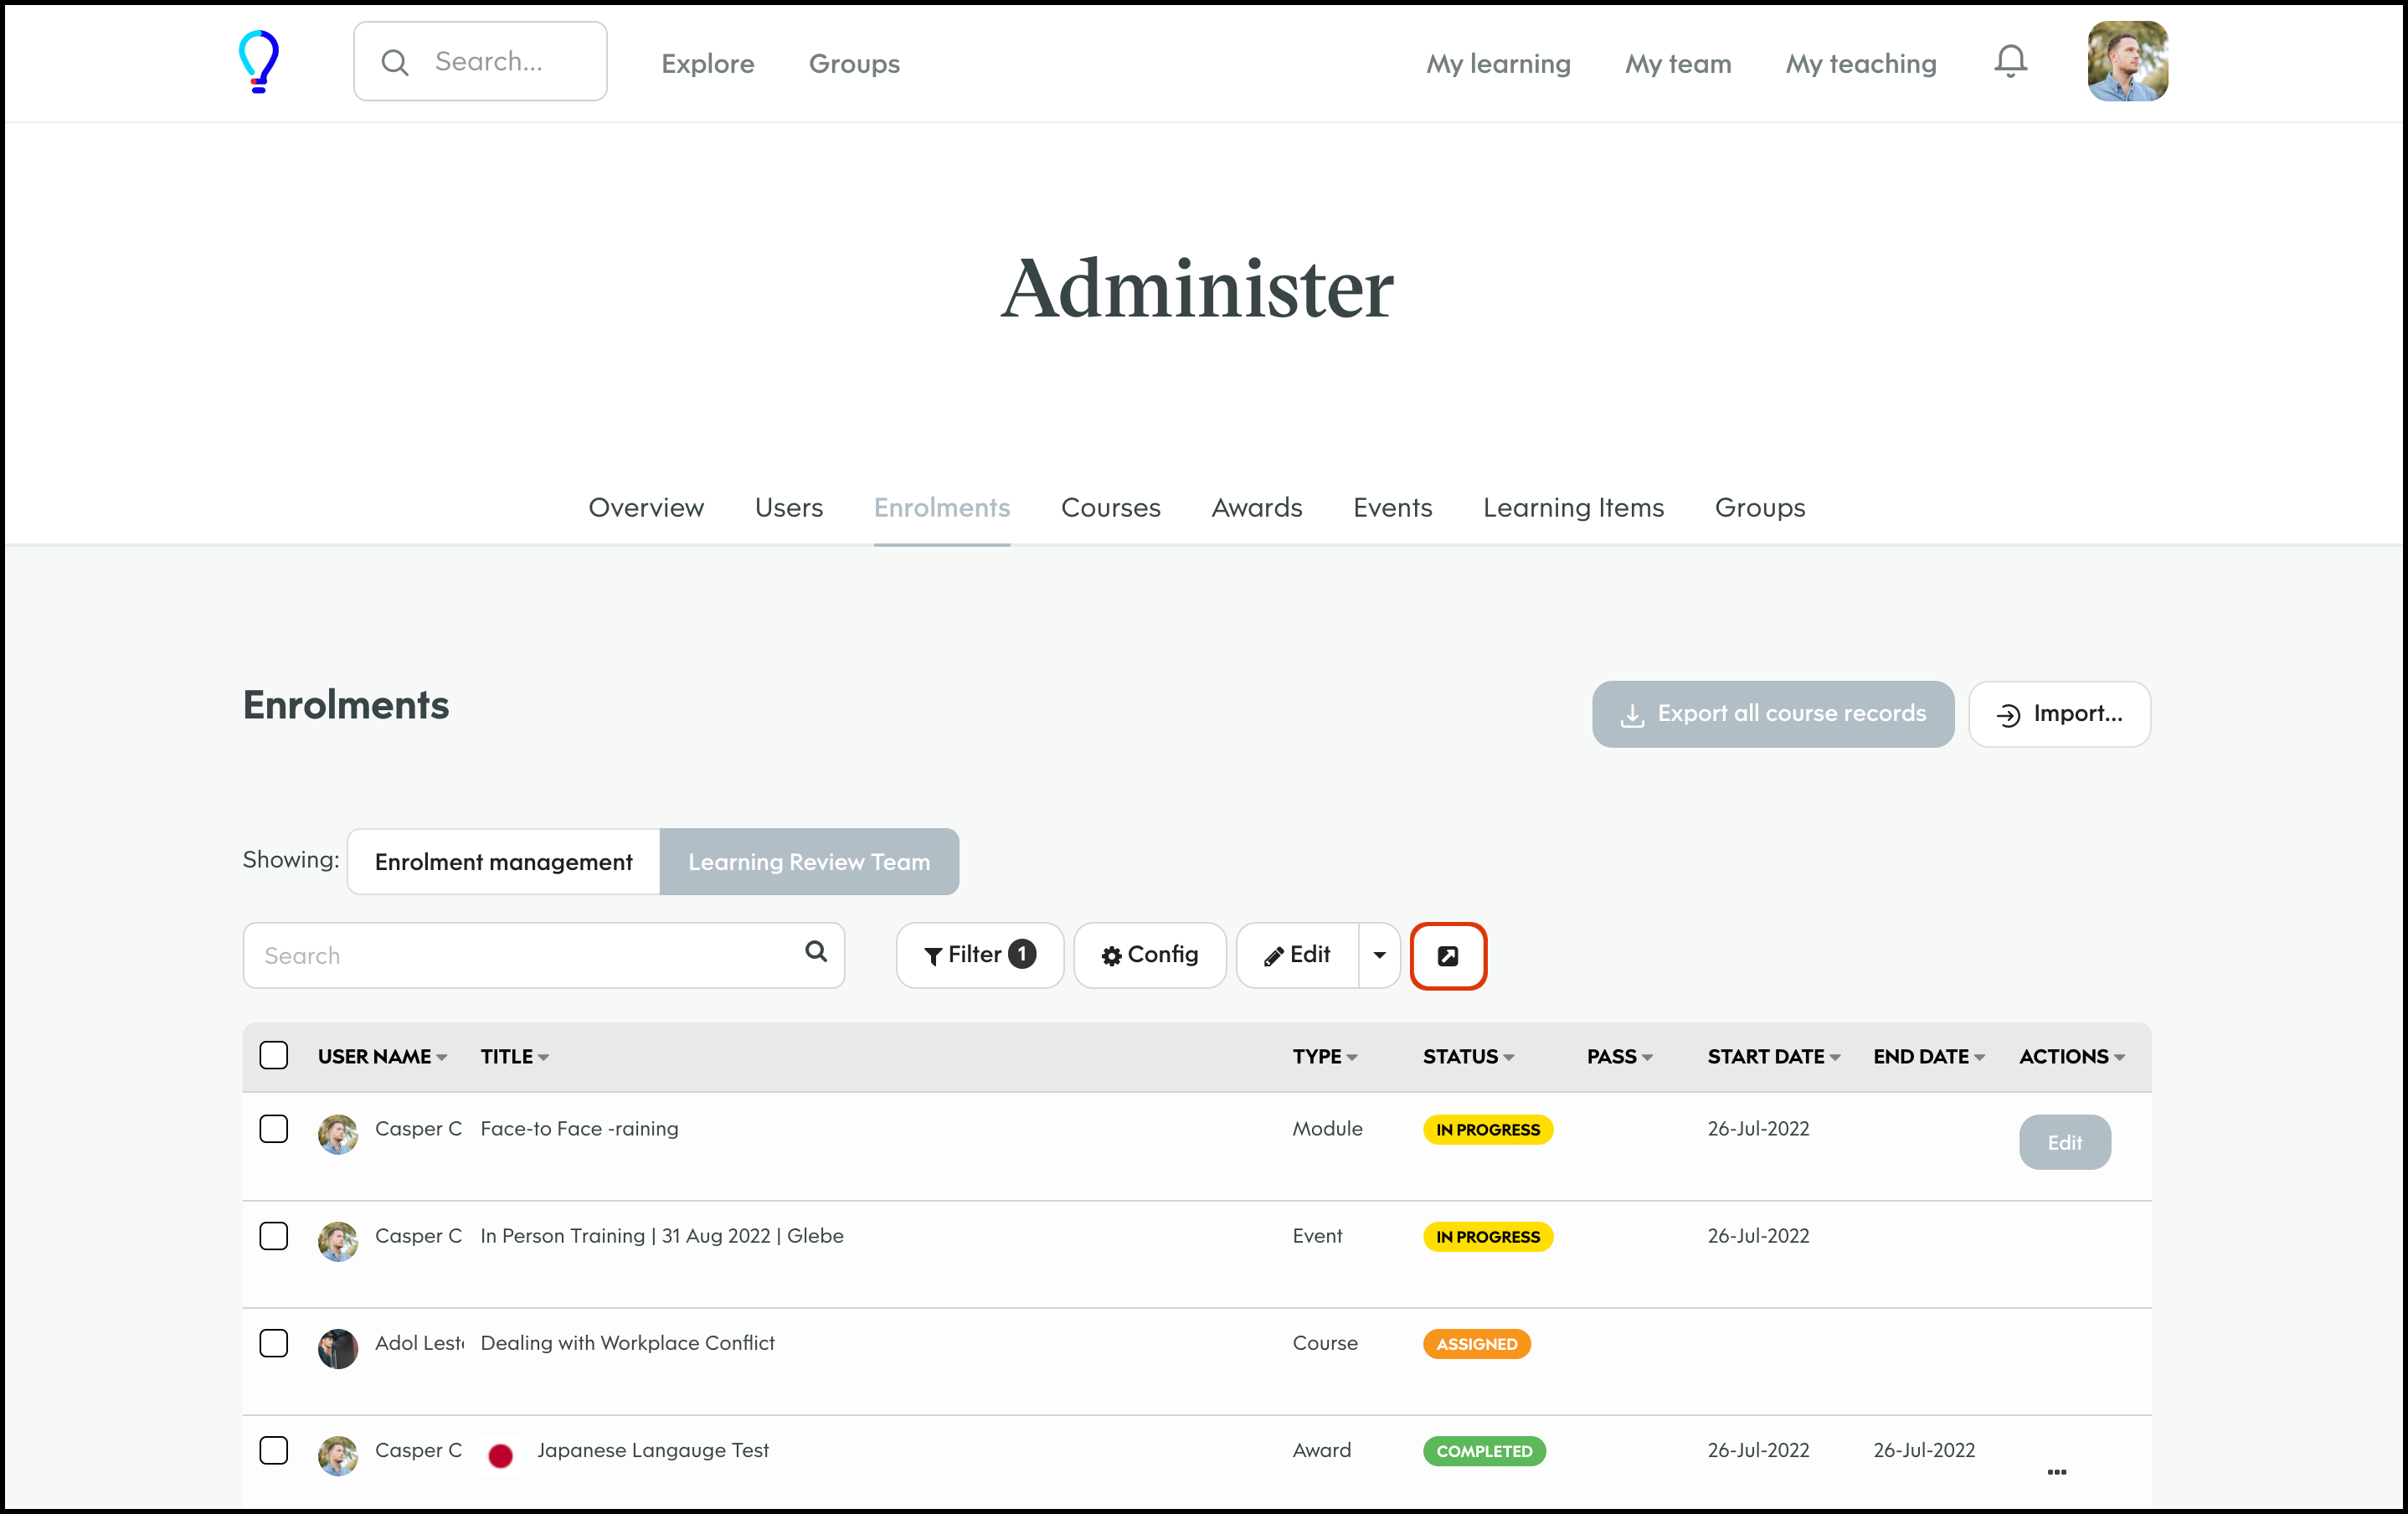Click the Config gear button
Image resolution: width=2408 pixels, height=1514 pixels.
[x=1149, y=956]
